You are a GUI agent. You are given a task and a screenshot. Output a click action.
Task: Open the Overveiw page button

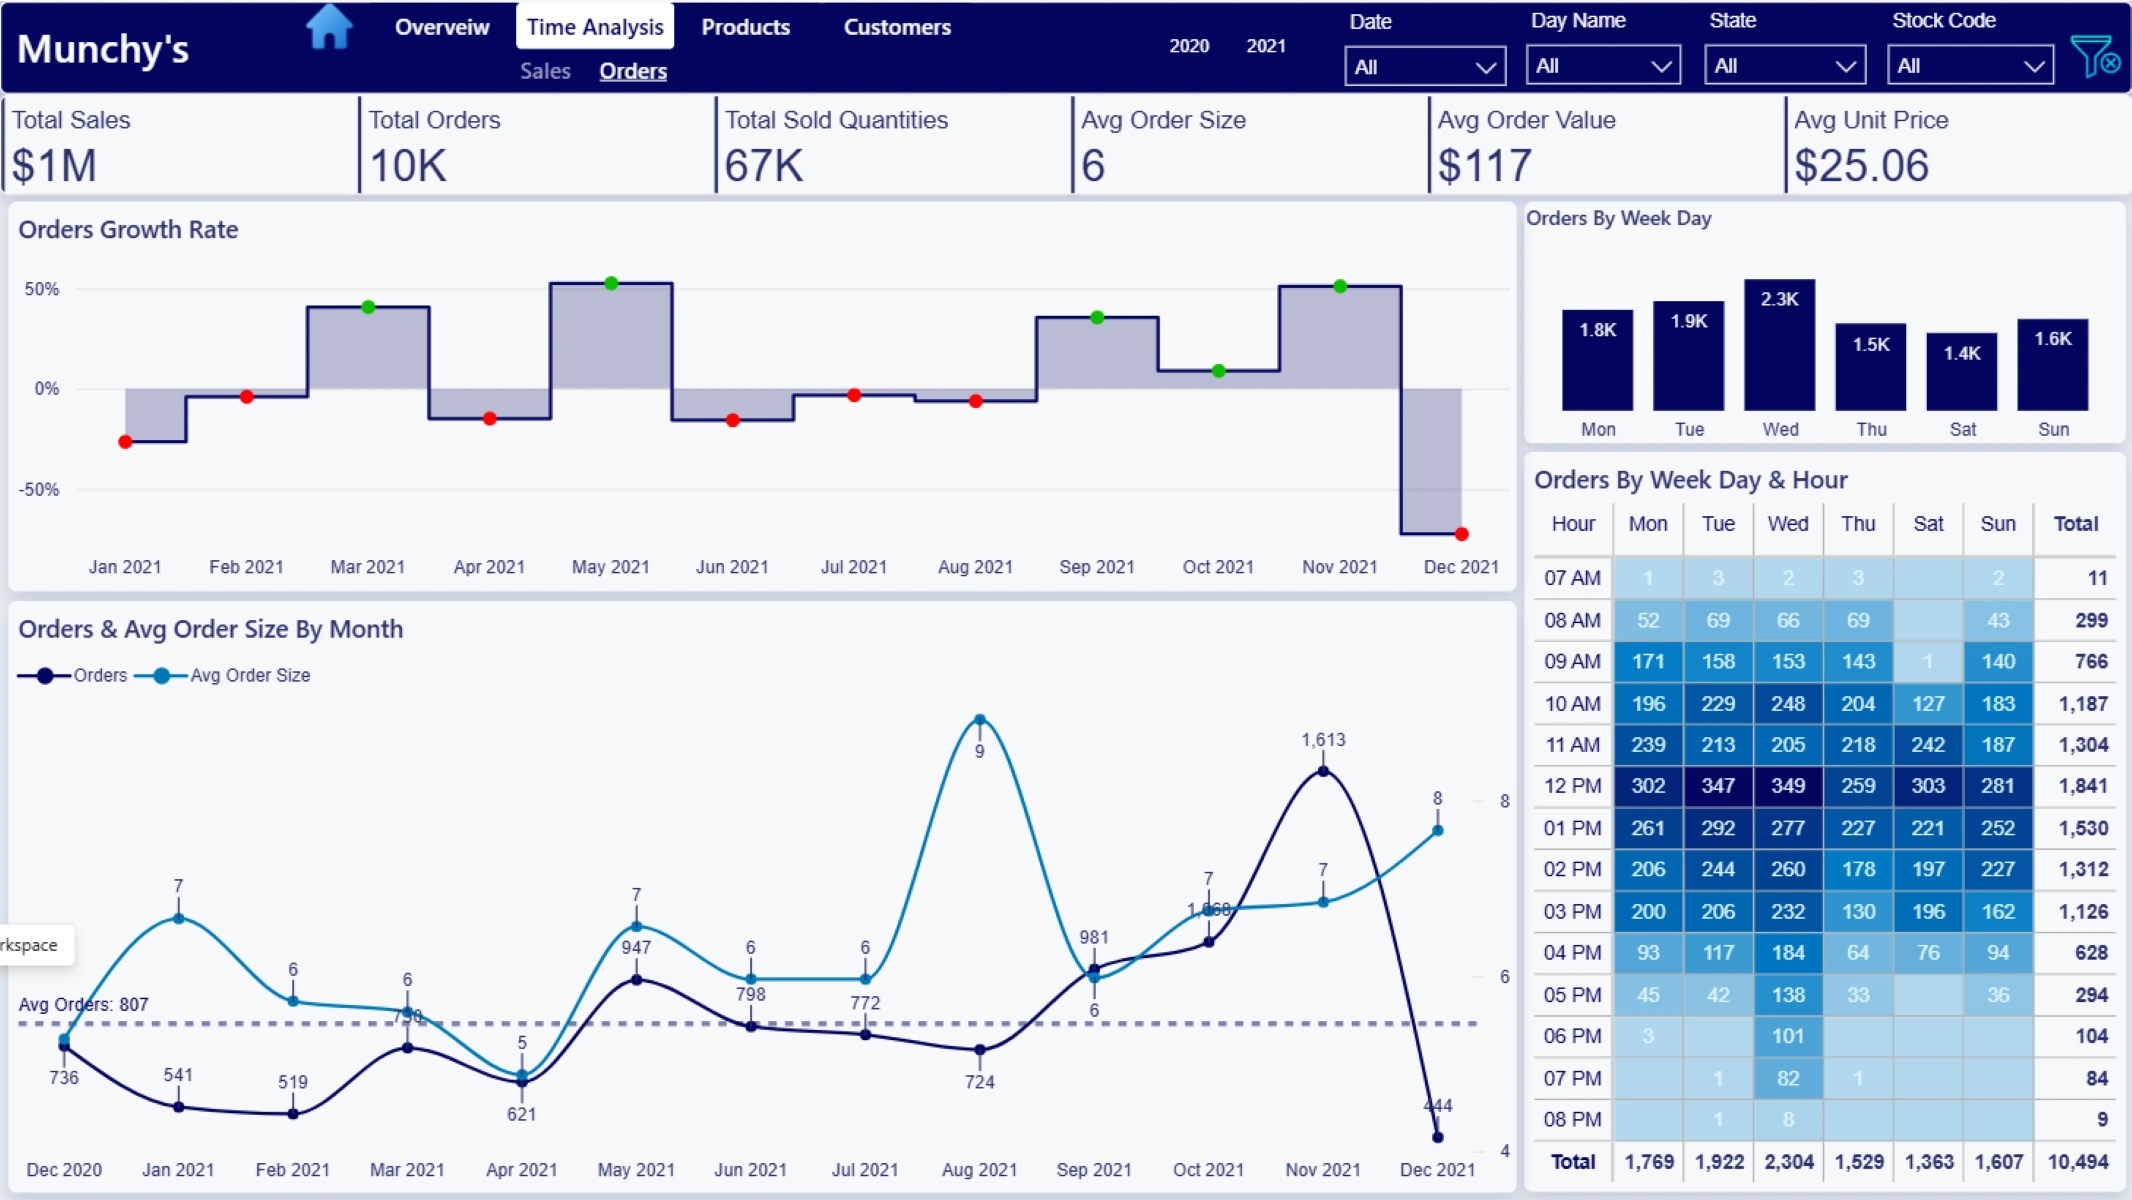442,27
